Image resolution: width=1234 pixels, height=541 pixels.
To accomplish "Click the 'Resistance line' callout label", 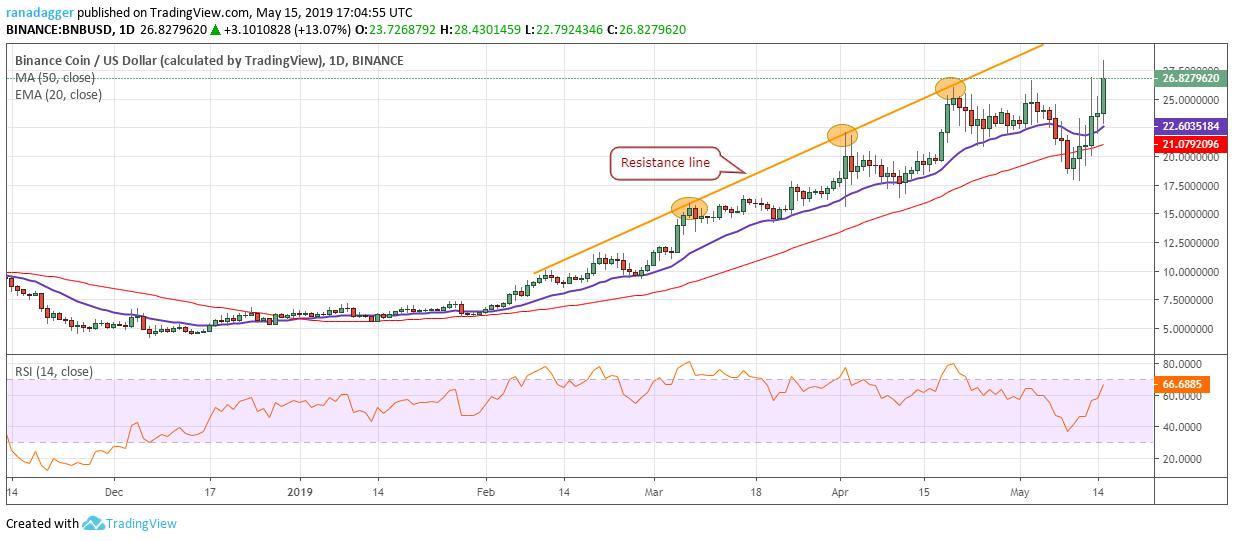I will (665, 162).
